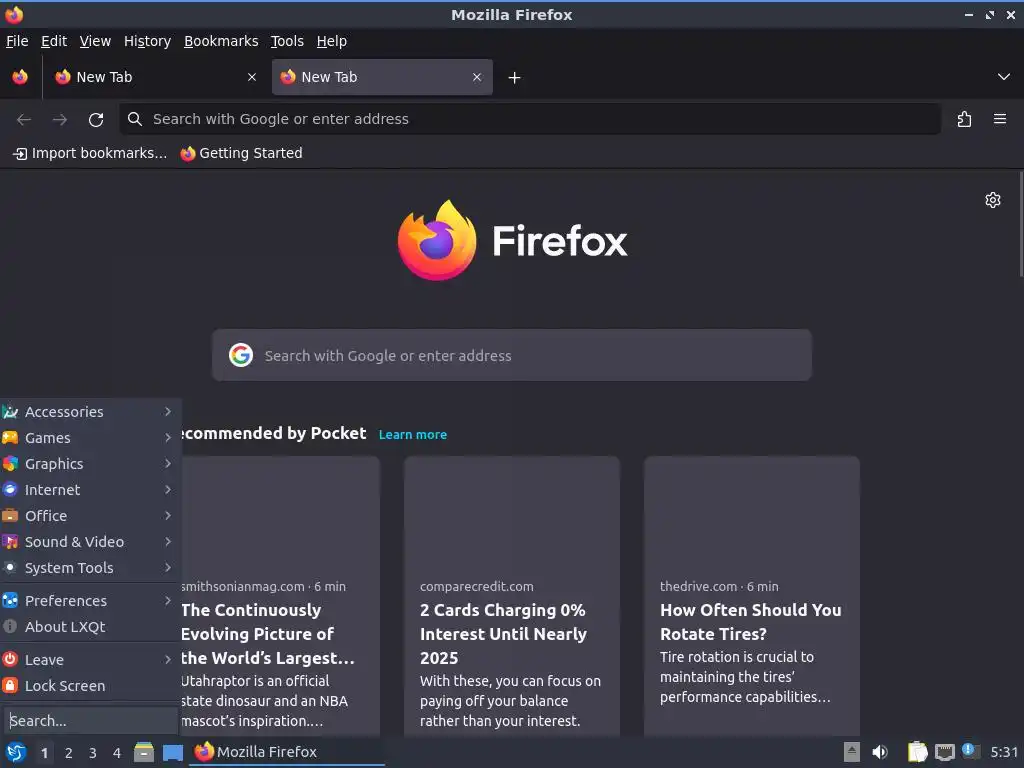The image size is (1024, 768).
Task: Go back with the back arrow
Action: click(24, 120)
